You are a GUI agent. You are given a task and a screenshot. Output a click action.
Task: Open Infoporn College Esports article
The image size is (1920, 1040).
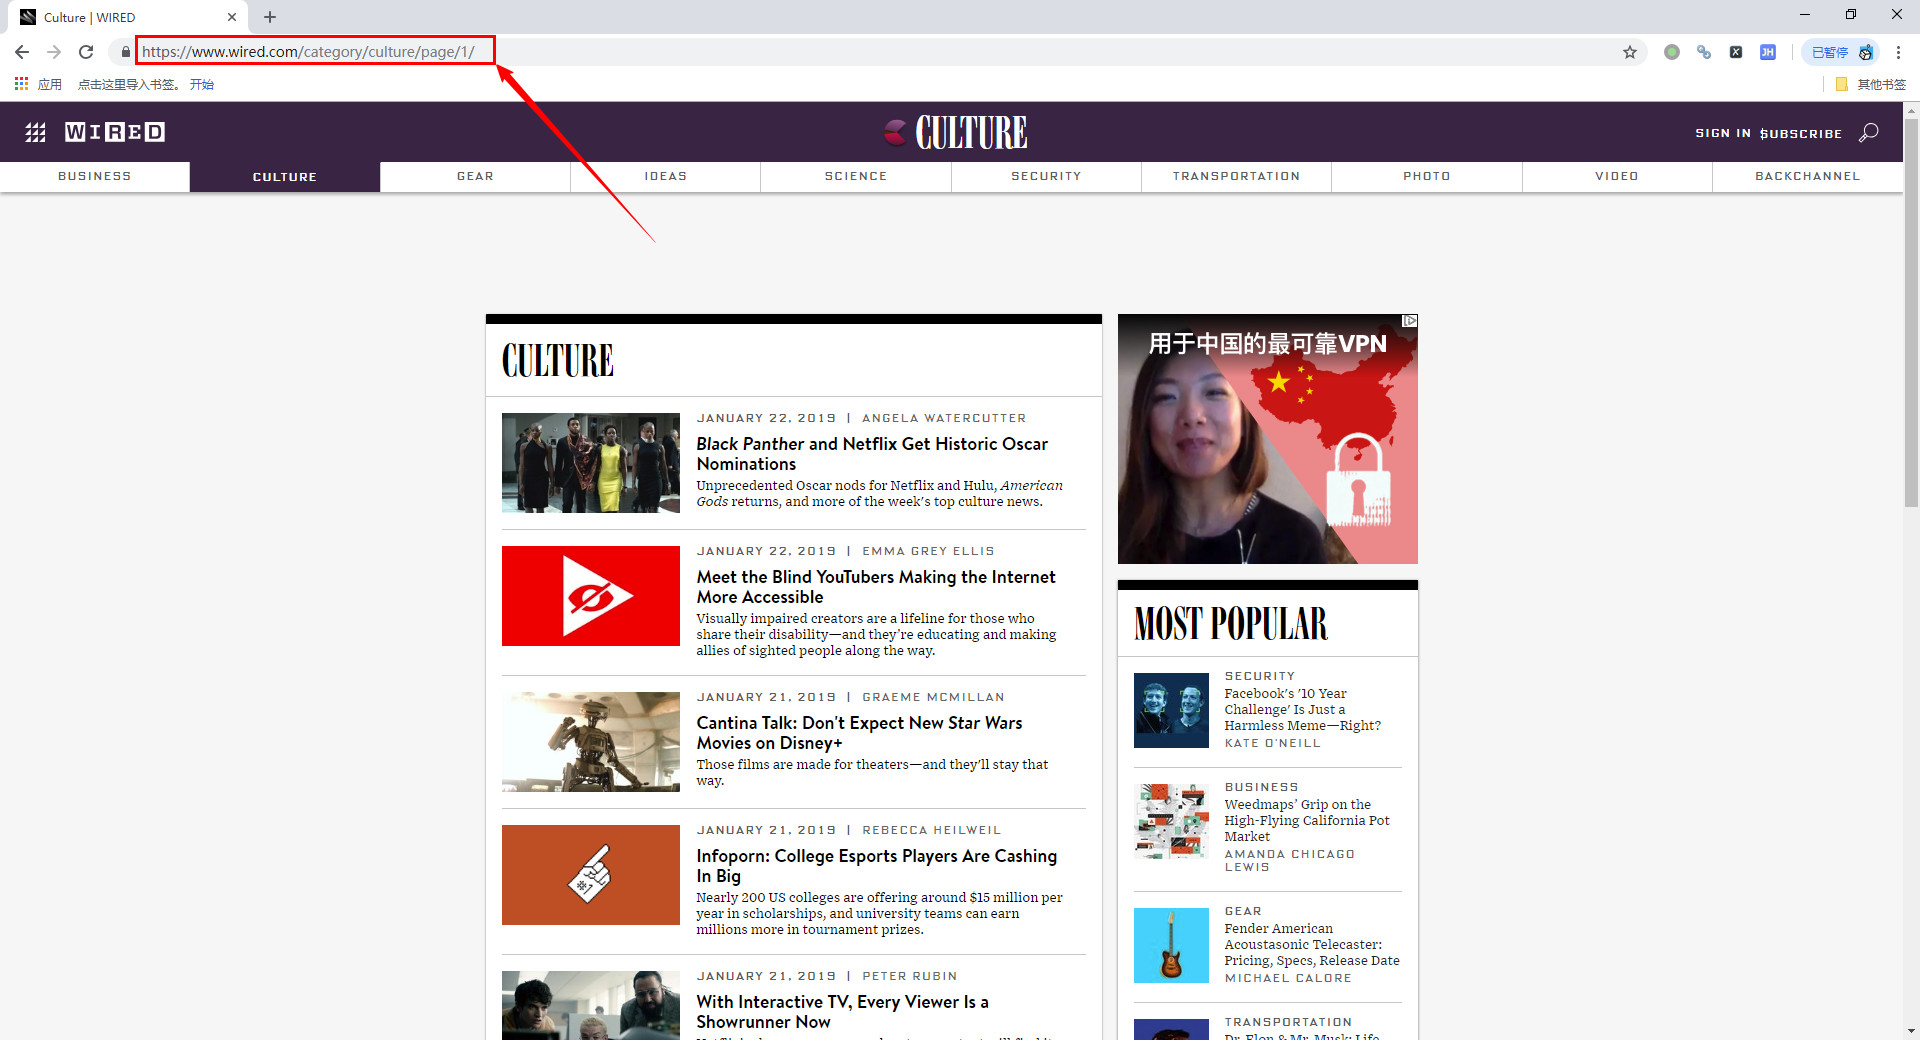(x=876, y=865)
